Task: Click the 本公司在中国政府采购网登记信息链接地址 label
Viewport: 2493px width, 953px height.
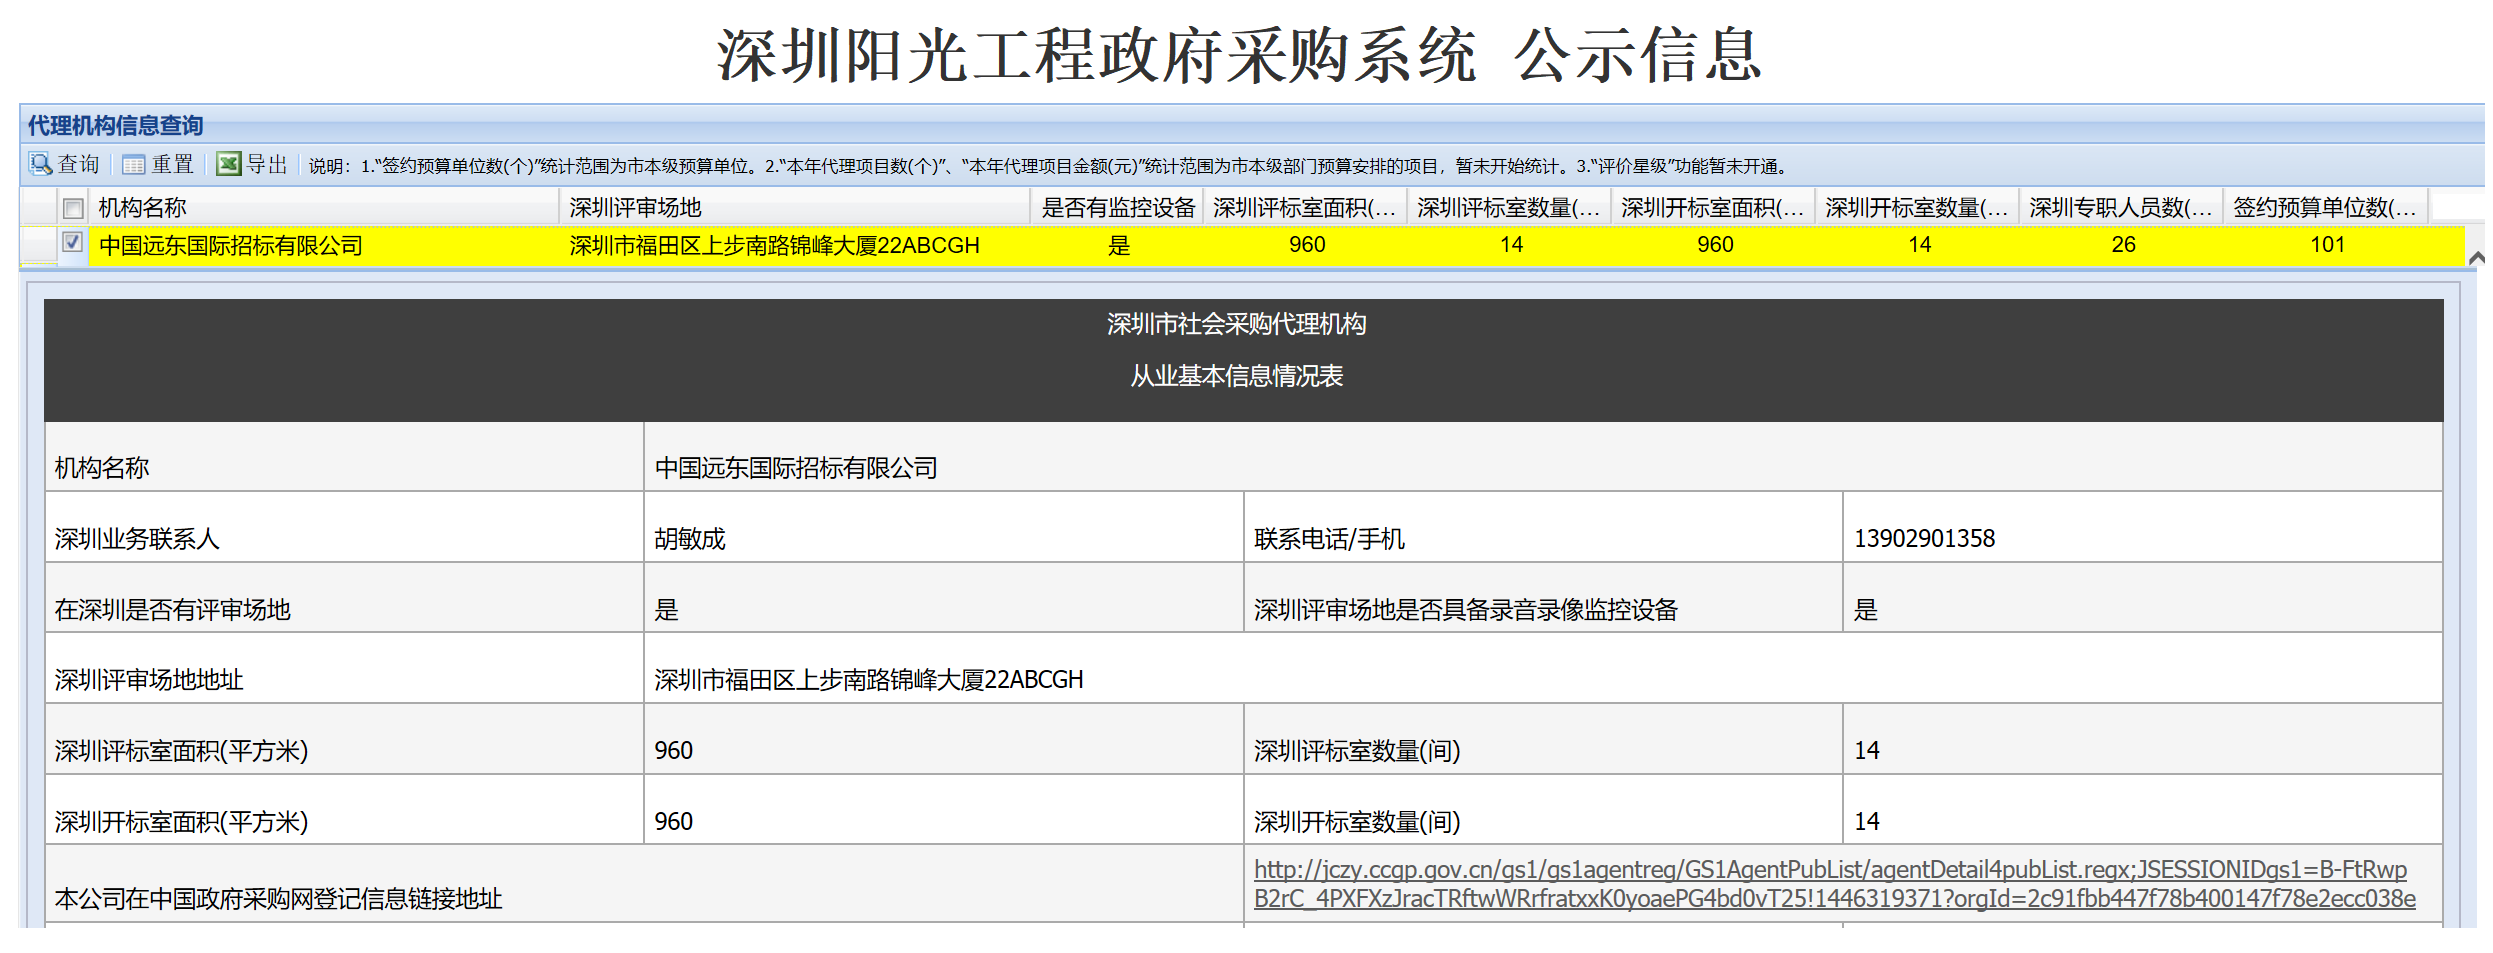Action: point(278,899)
